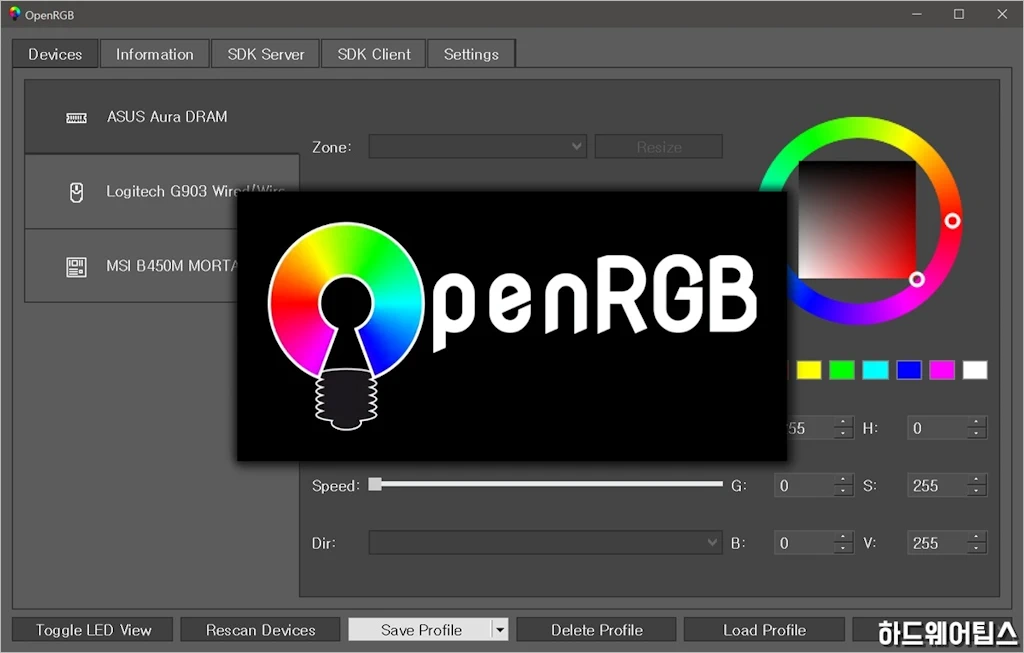Select the MSI B450M MORTAR device entry
This screenshot has width=1024, height=653.
pyautogui.click(x=131, y=266)
